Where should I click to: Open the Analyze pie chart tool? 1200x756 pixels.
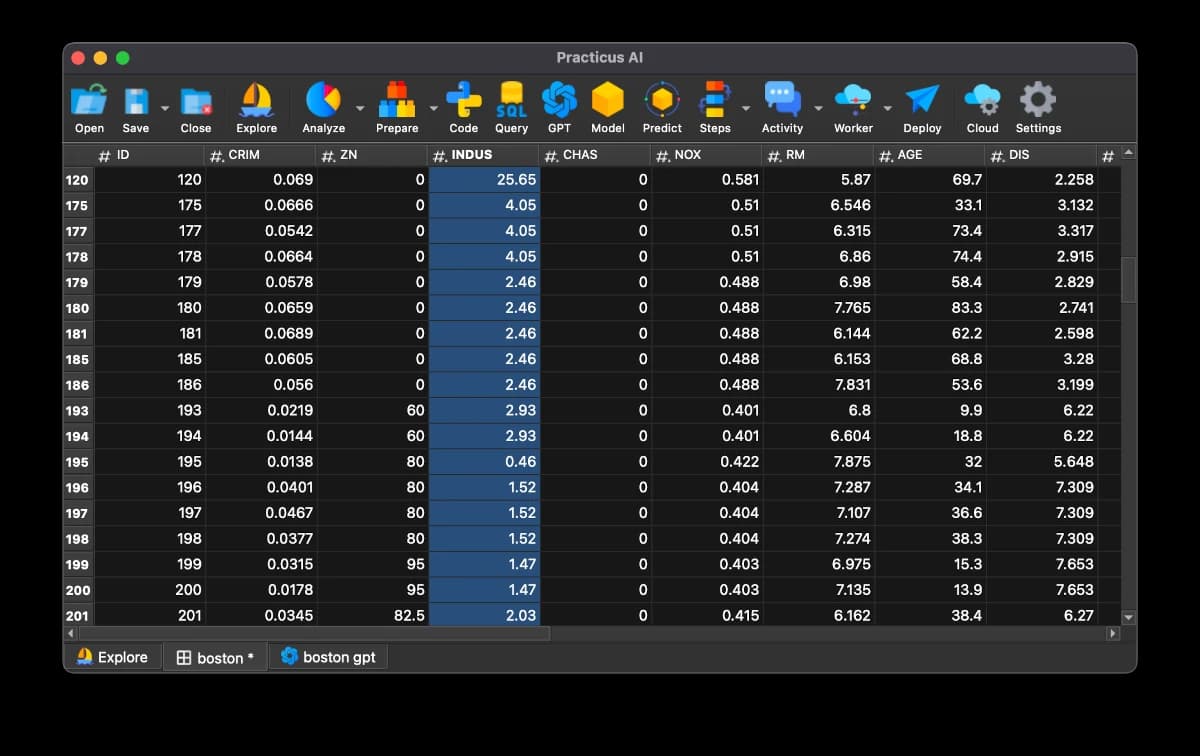click(323, 101)
